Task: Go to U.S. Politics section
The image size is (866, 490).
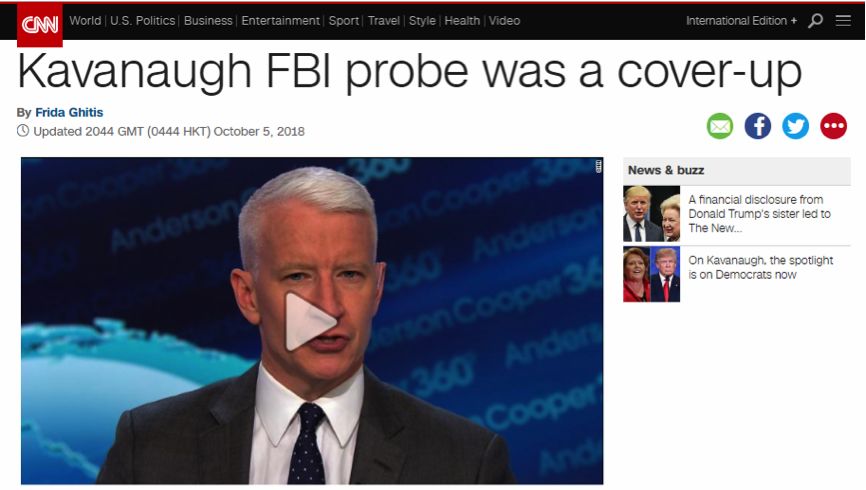Action: click(142, 21)
